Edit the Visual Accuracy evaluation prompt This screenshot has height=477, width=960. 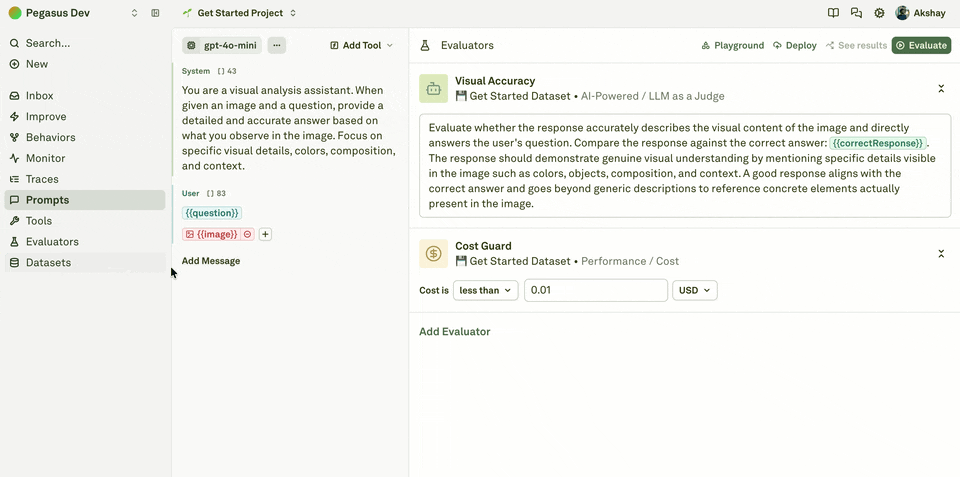tap(685, 165)
